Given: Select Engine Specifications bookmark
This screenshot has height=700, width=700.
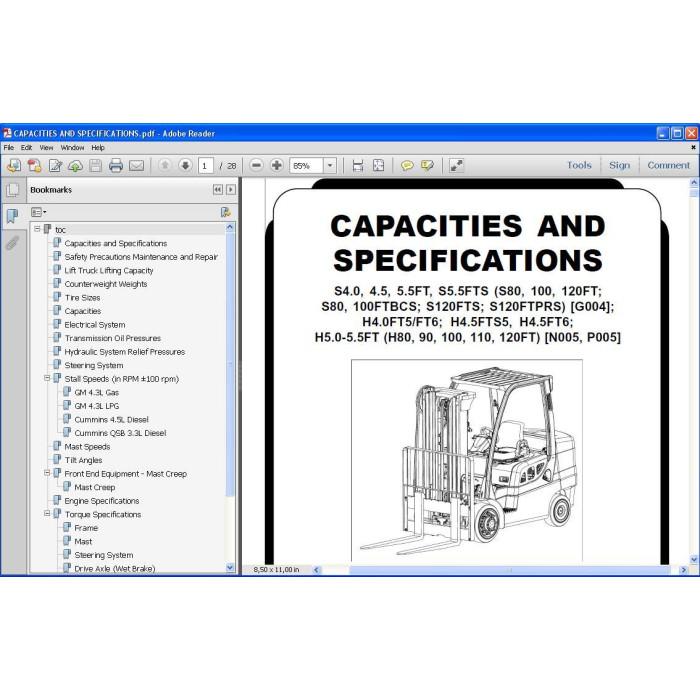Looking at the screenshot, I should (x=101, y=501).
